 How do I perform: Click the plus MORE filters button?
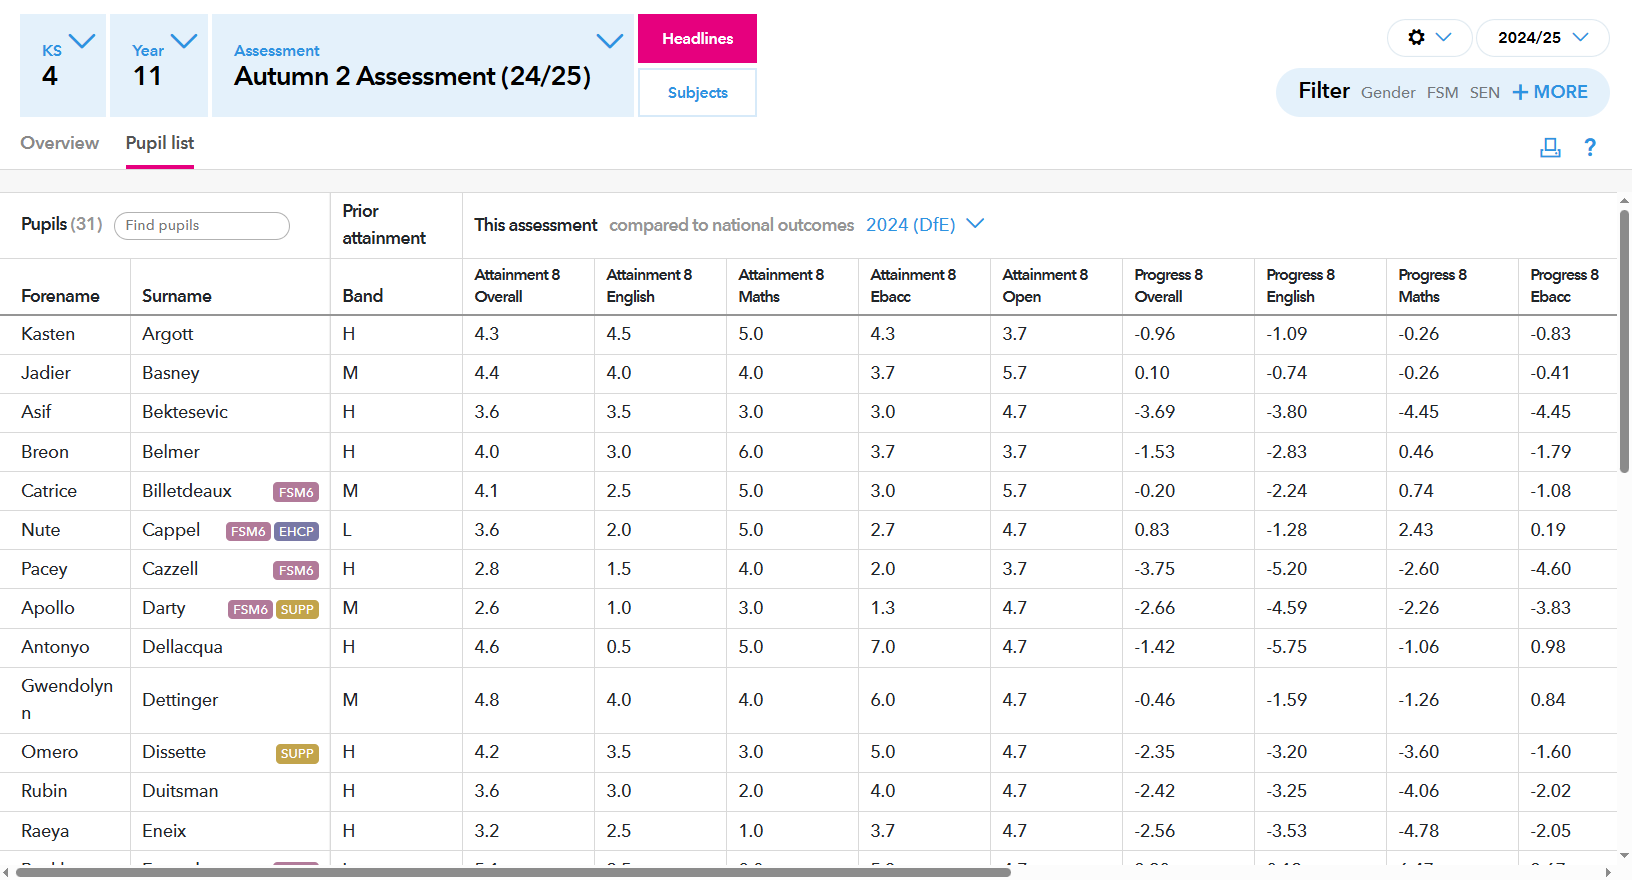pyautogui.click(x=1550, y=92)
